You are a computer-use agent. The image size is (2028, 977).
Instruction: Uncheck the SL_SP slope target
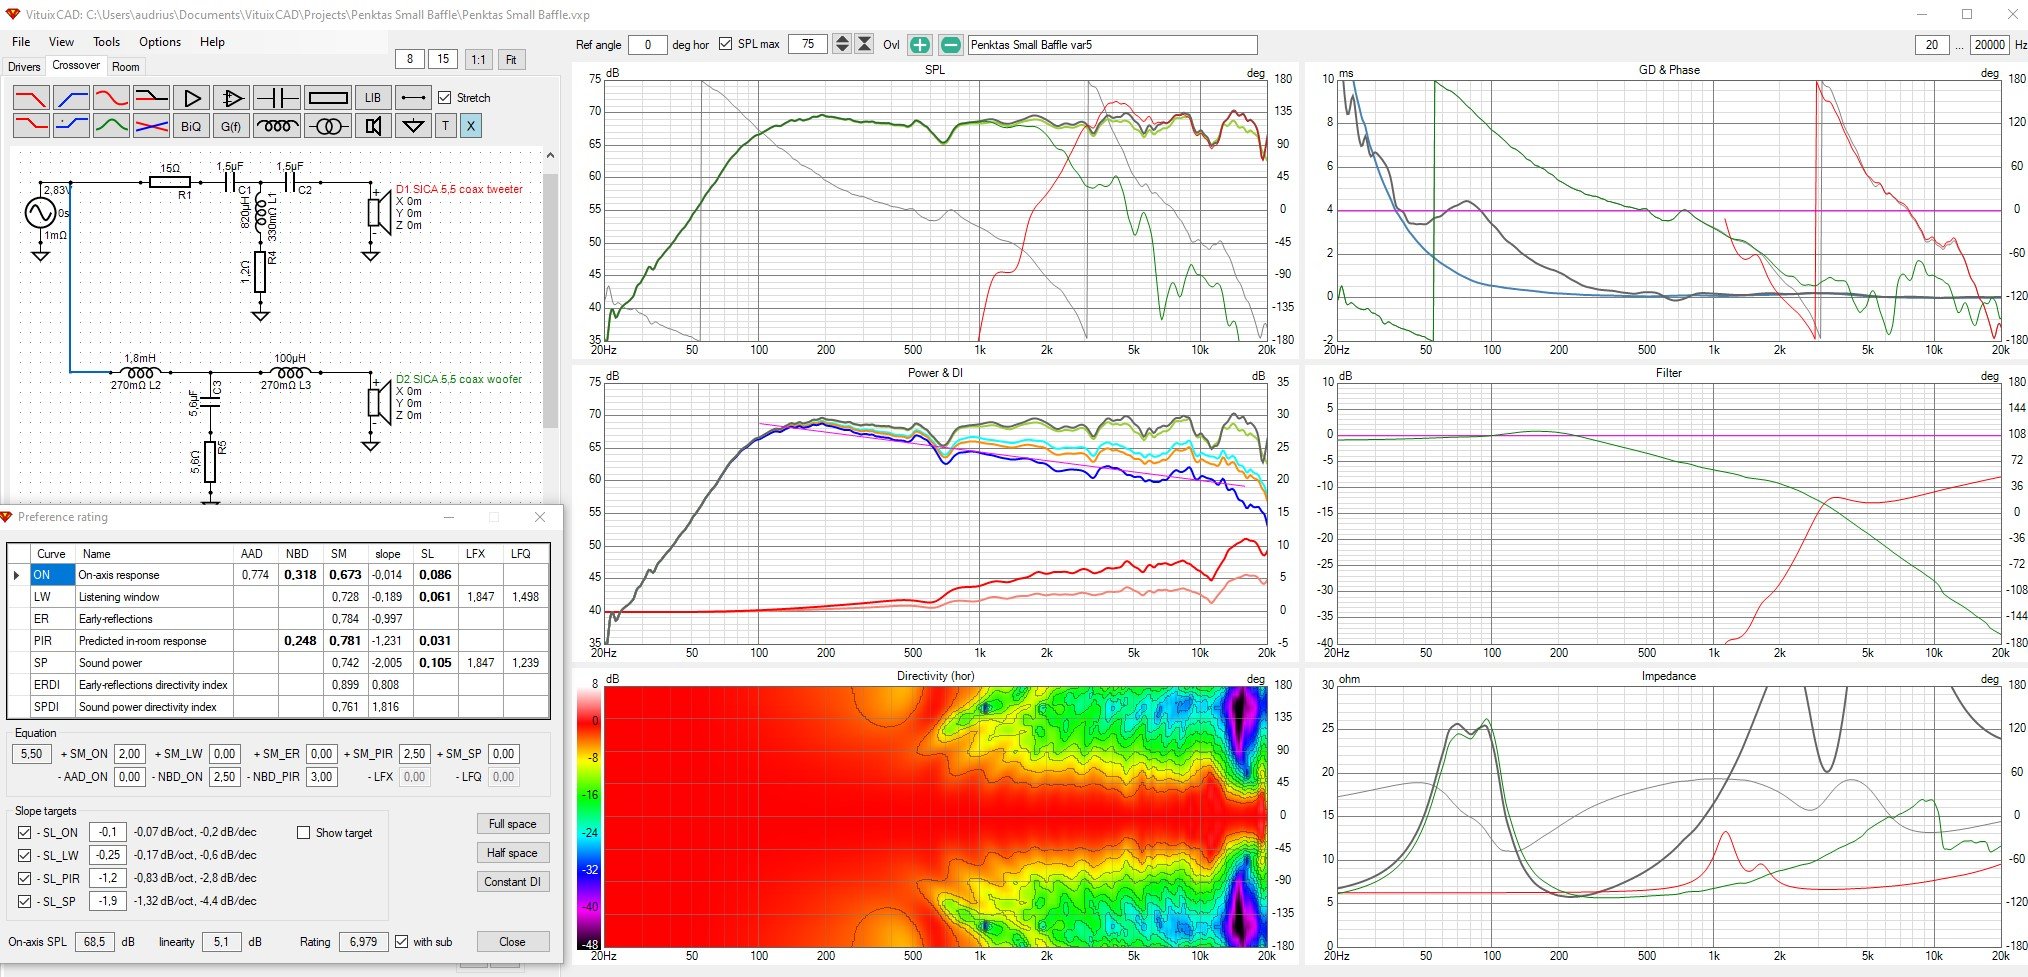coord(25,901)
